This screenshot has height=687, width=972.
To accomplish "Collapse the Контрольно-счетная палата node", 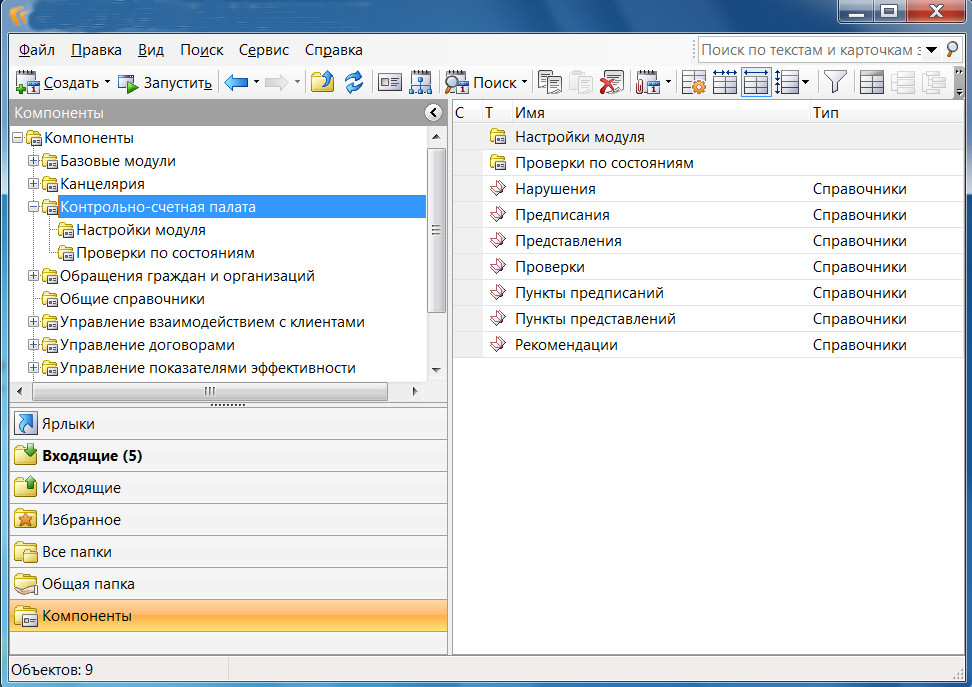I will click(x=33, y=206).
